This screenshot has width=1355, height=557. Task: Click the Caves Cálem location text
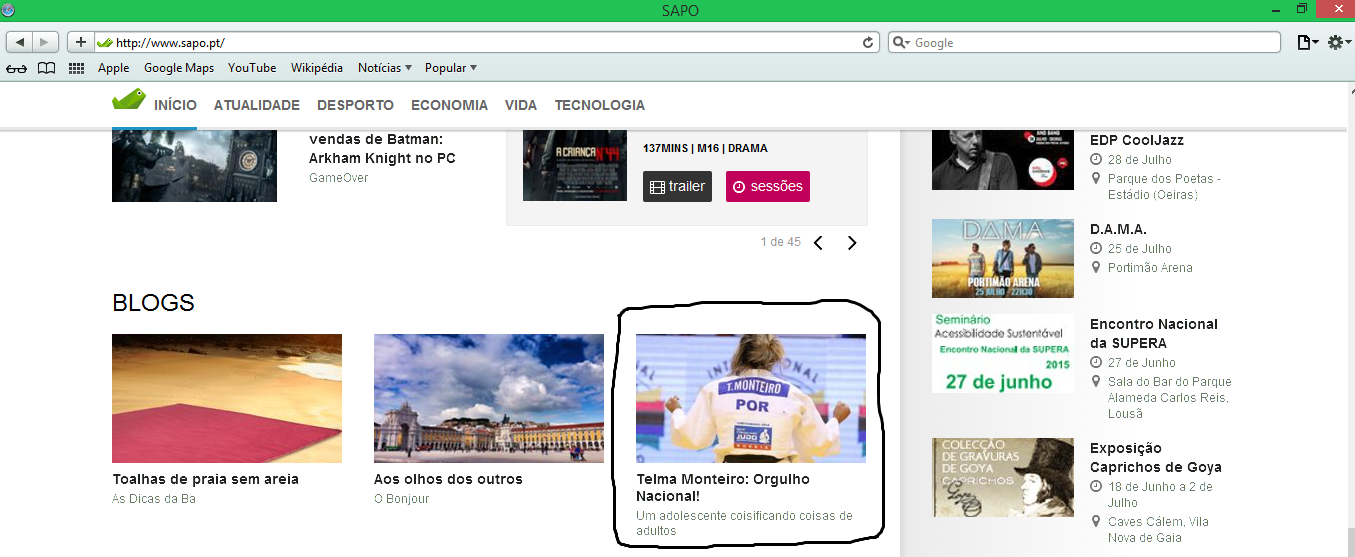tap(1159, 529)
